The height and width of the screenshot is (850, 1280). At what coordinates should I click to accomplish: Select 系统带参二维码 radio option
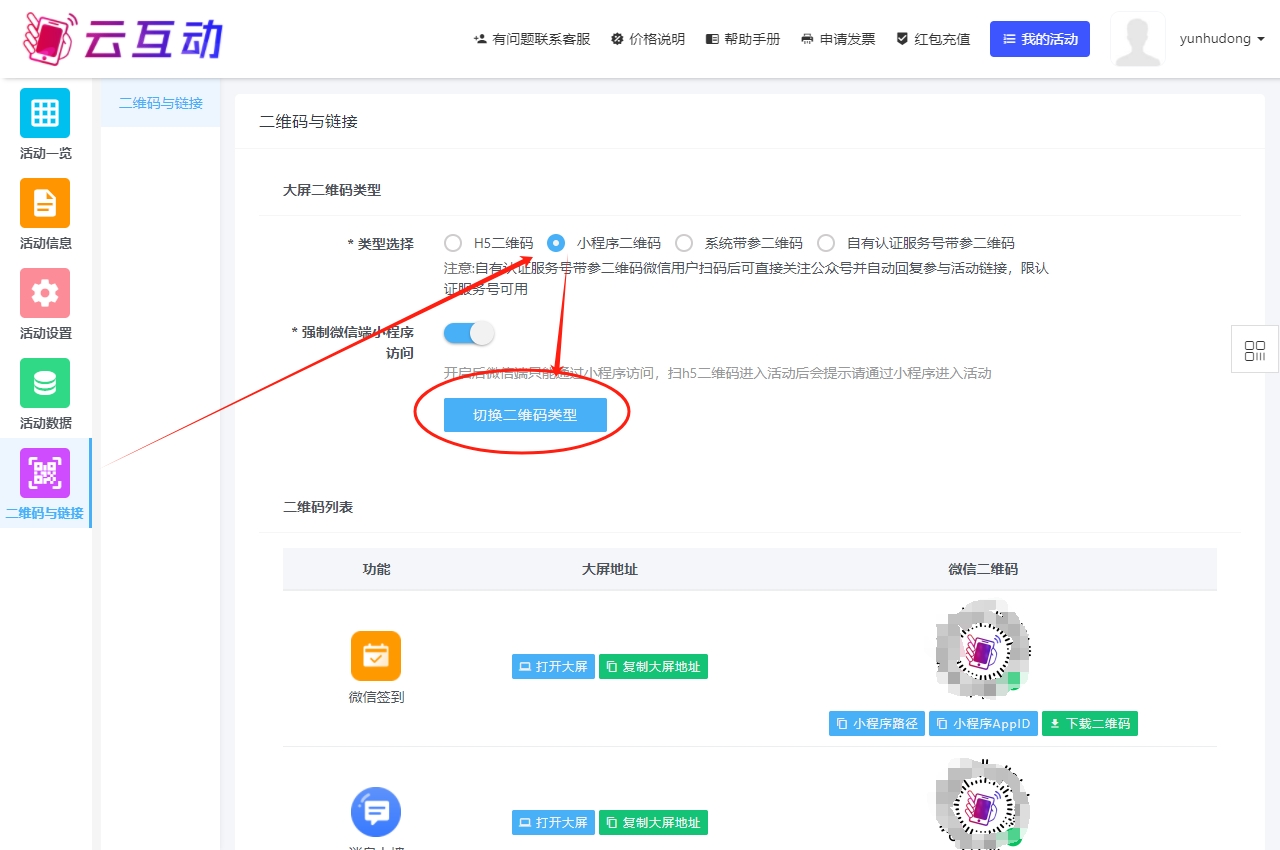(684, 243)
